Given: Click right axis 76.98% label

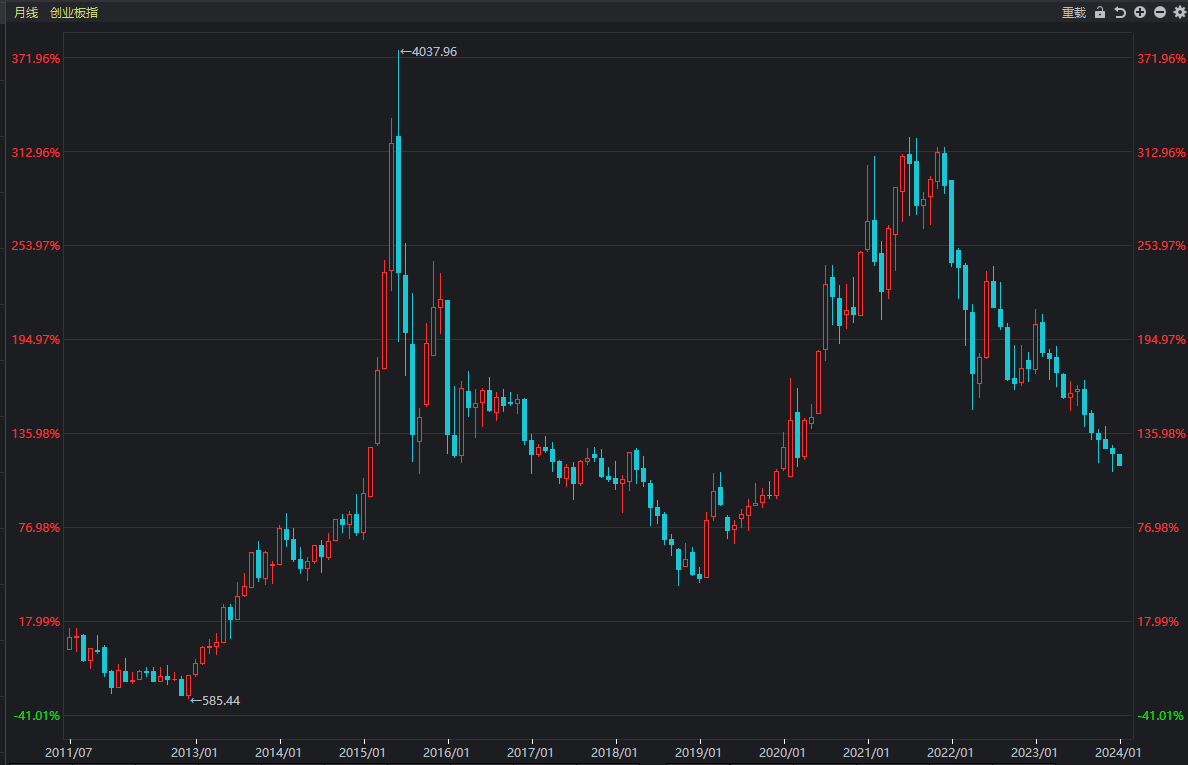Looking at the screenshot, I should point(1158,527).
